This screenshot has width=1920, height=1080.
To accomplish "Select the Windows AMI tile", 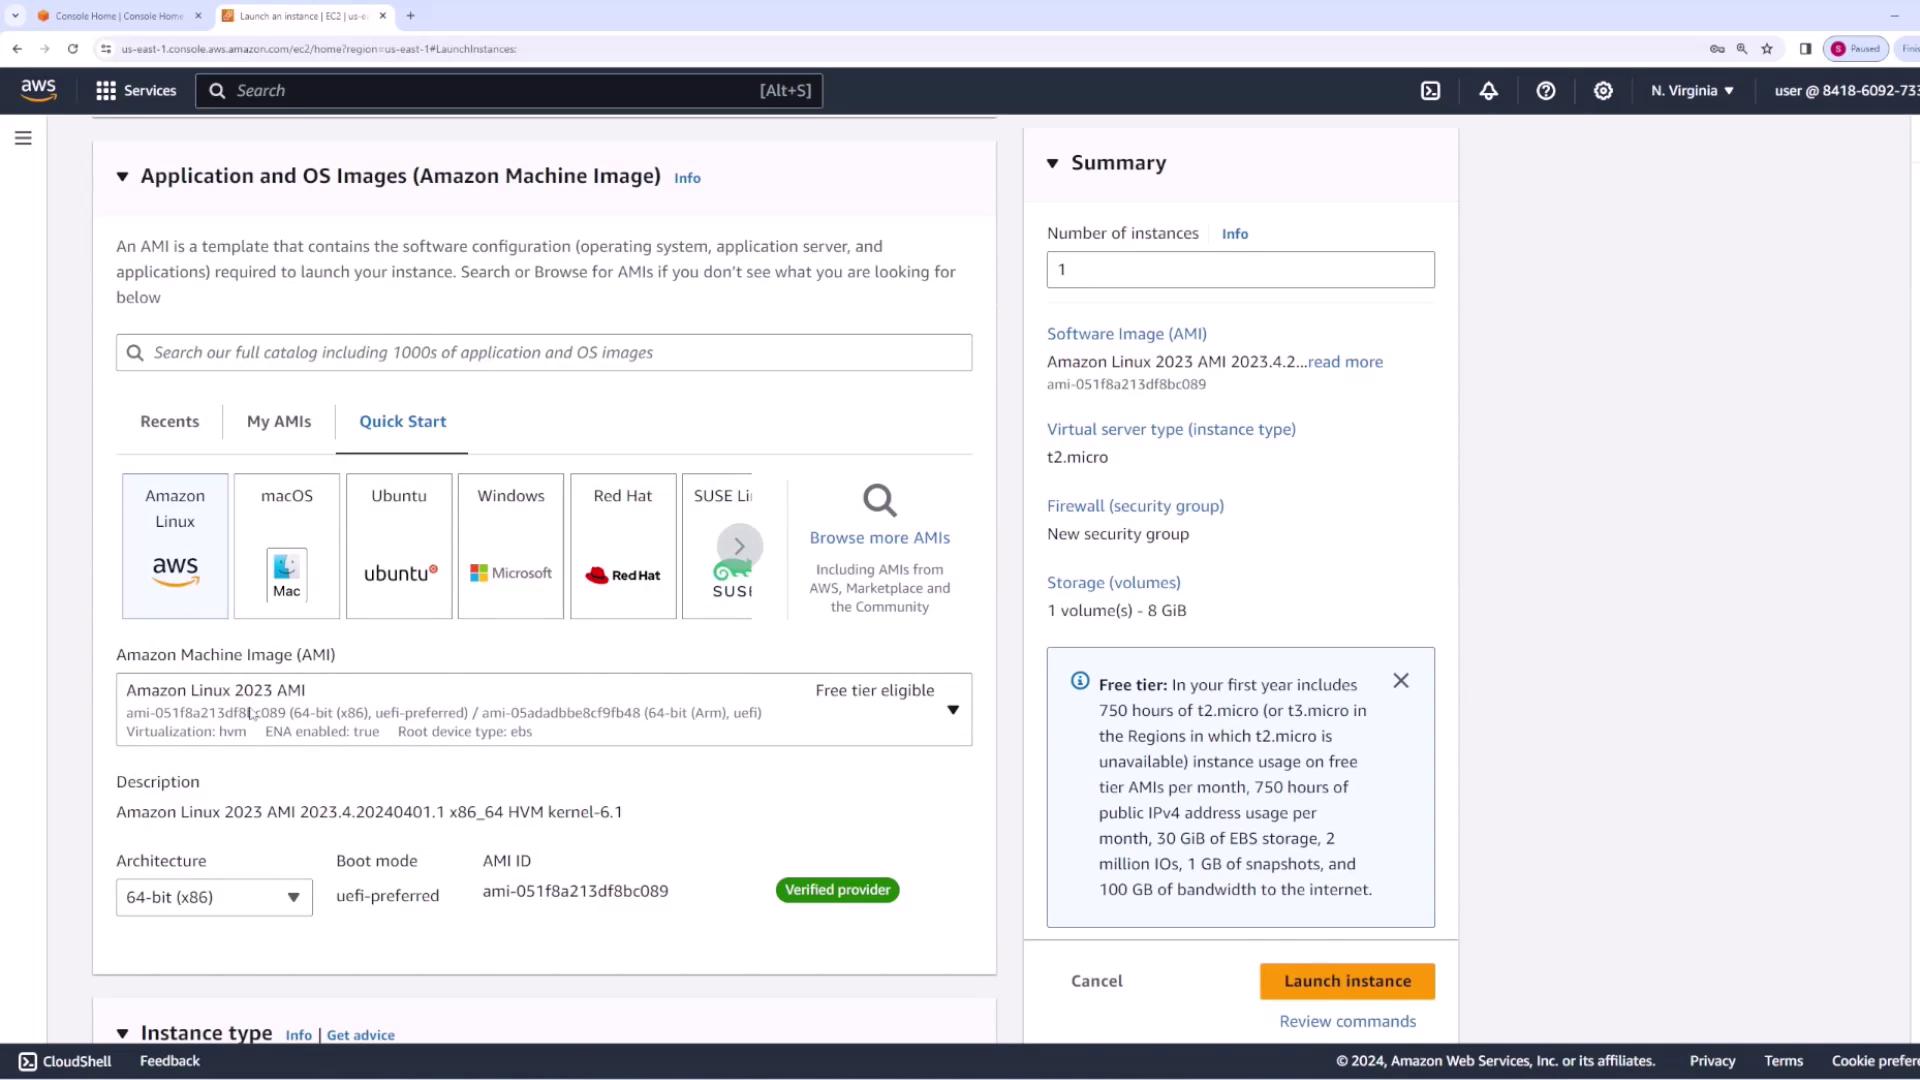I will point(510,546).
